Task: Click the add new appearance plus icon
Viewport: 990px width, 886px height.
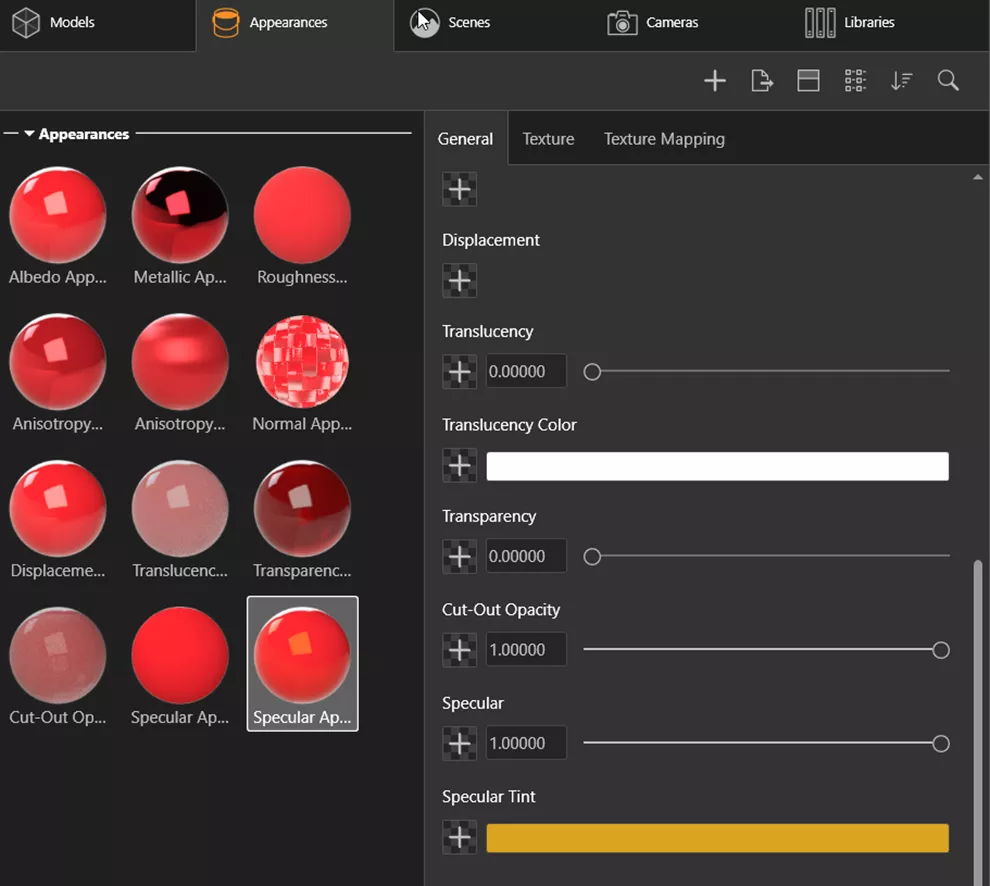Action: pos(714,81)
